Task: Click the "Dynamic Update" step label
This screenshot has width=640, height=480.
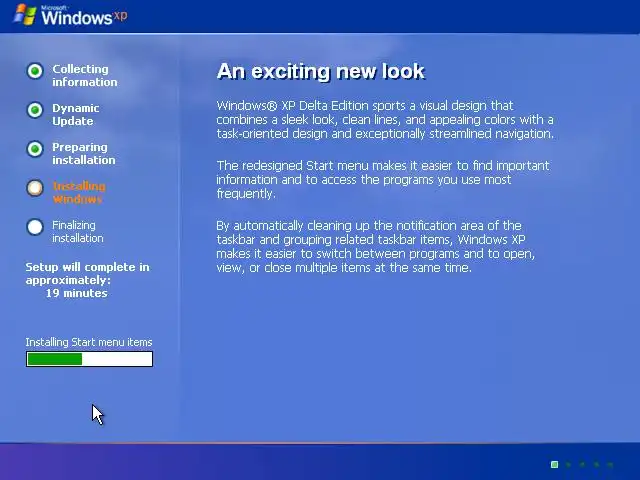Action: coord(76,115)
